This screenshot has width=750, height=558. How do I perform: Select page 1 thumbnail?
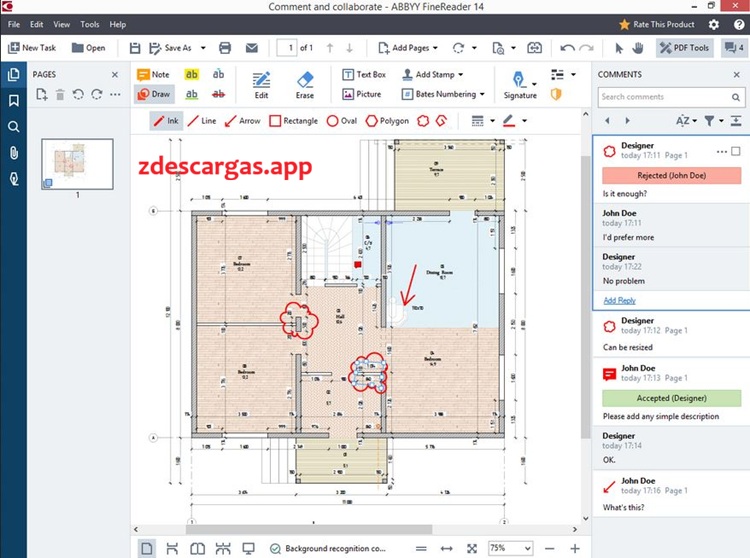click(77, 164)
